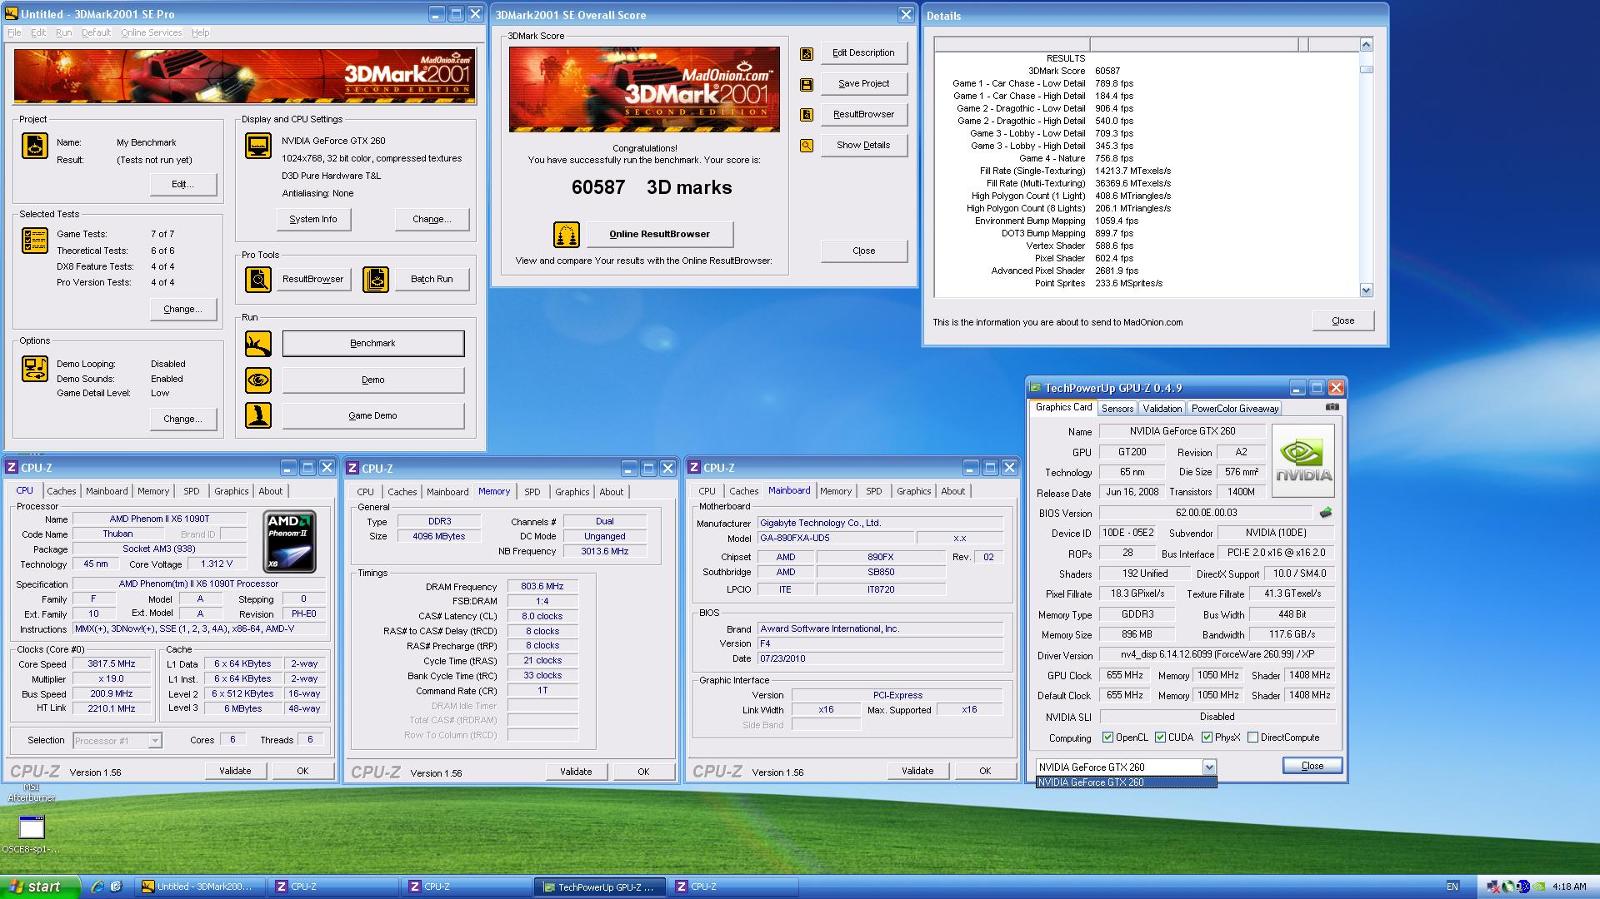Click Change under Display and CPU Settings
This screenshot has width=1600, height=899.
coord(432,219)
